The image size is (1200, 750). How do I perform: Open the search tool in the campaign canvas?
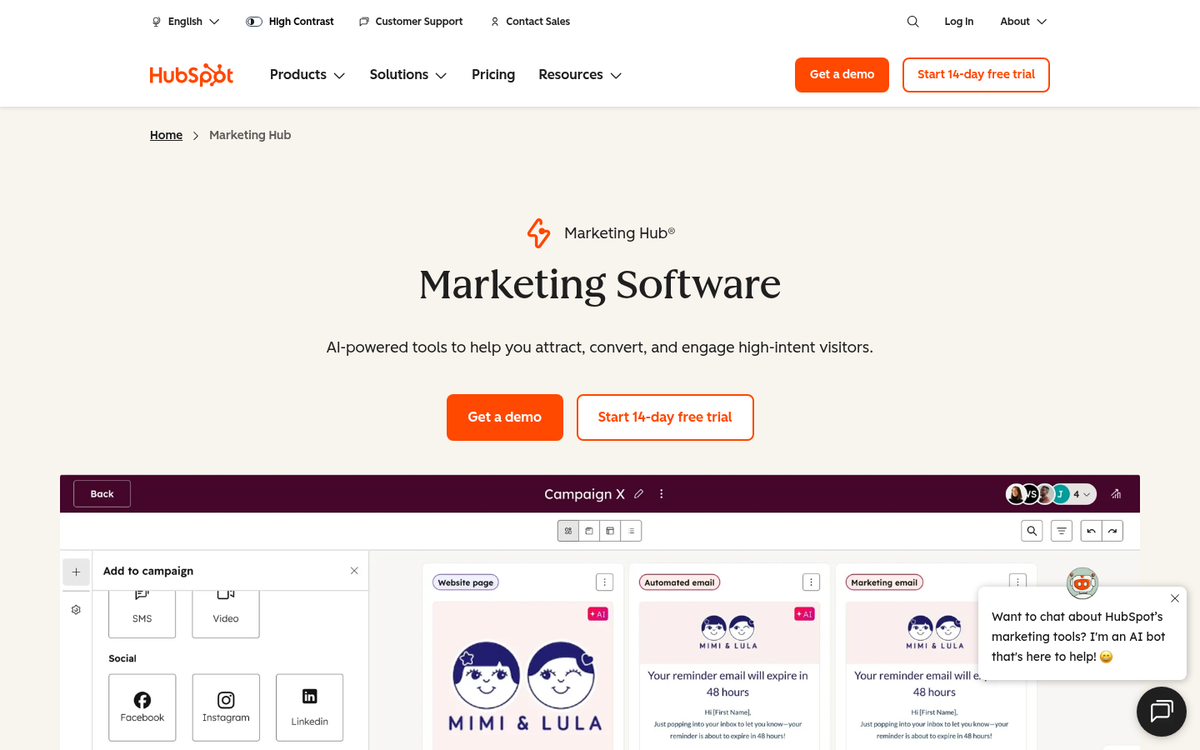[1031, 530]
